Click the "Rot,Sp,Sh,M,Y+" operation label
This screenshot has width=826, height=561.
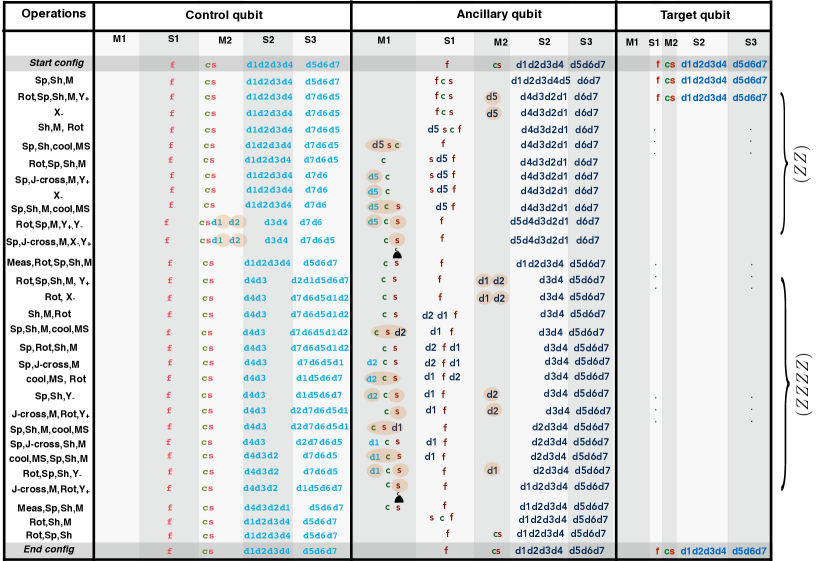point(53,97)
